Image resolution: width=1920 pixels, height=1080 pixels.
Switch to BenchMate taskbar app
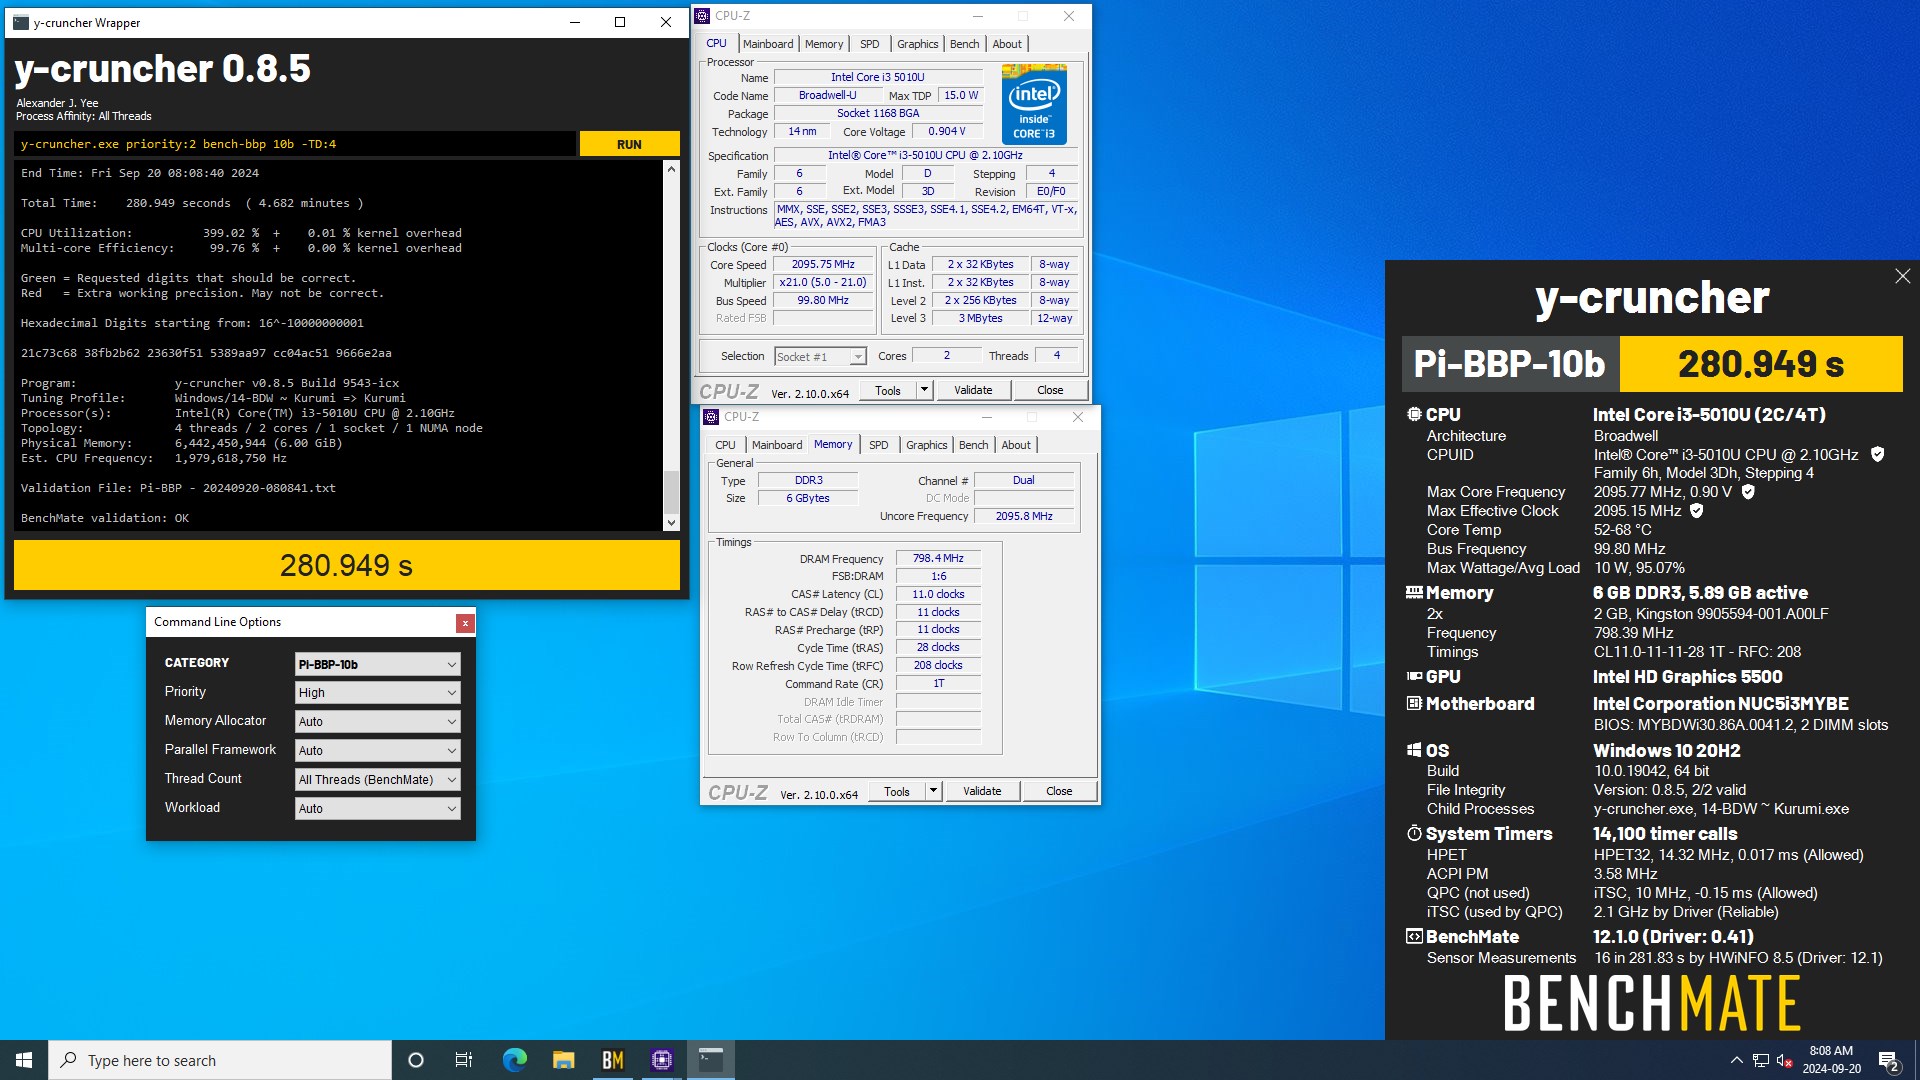click(x=612, y=1060)
